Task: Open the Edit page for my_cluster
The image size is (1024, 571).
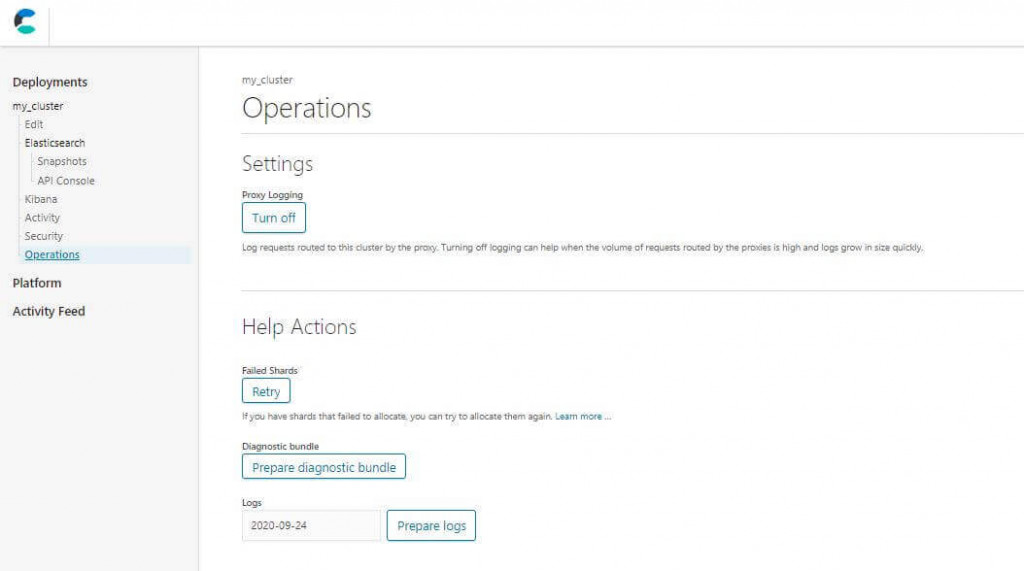Action: pyautogui.click(x=34, y=124)
